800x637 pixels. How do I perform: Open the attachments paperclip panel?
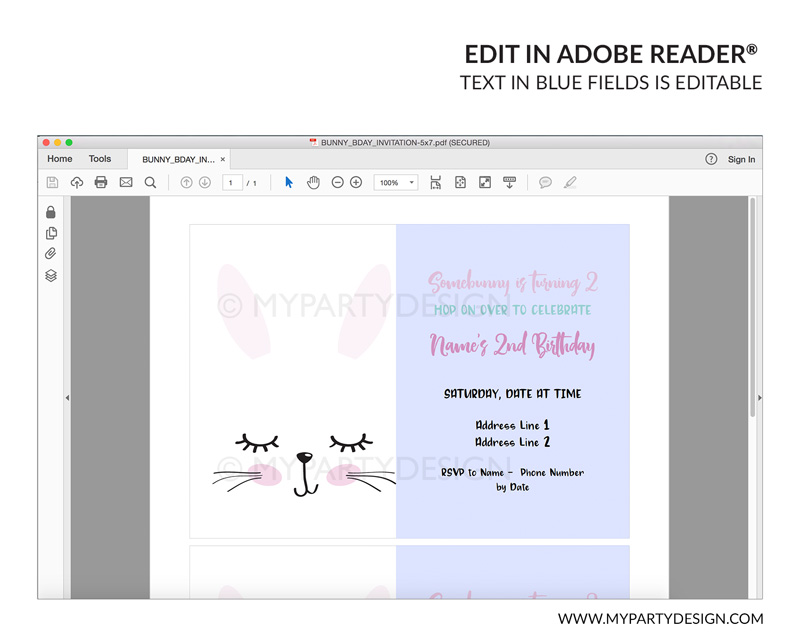coord(51,254)
